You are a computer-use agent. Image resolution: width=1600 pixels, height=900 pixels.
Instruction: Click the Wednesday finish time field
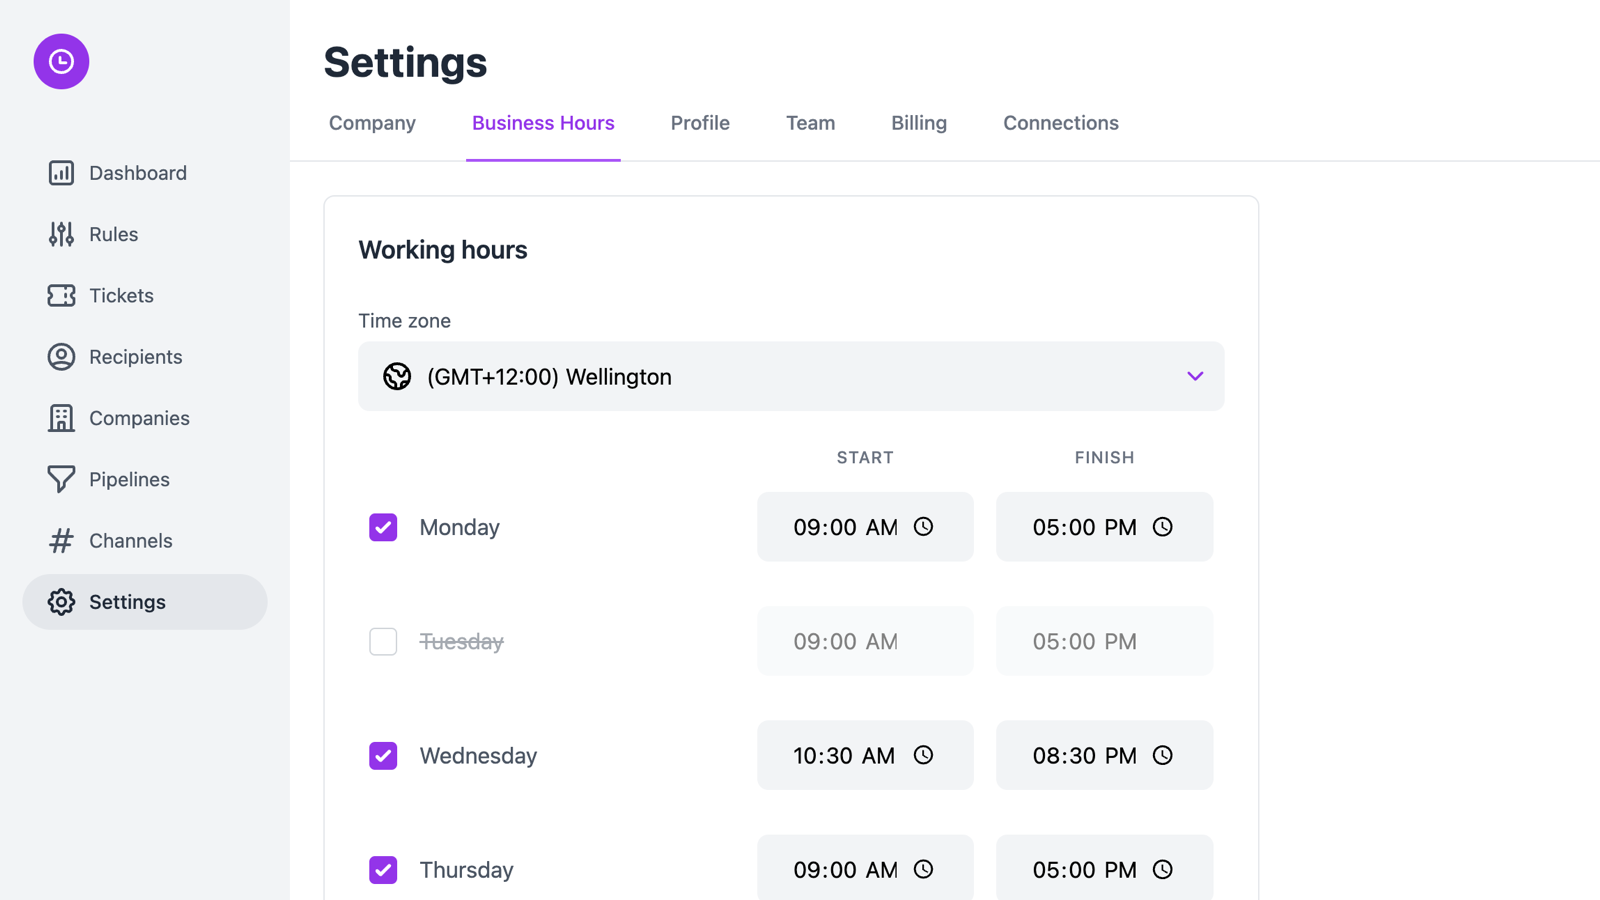(1104, 756)
